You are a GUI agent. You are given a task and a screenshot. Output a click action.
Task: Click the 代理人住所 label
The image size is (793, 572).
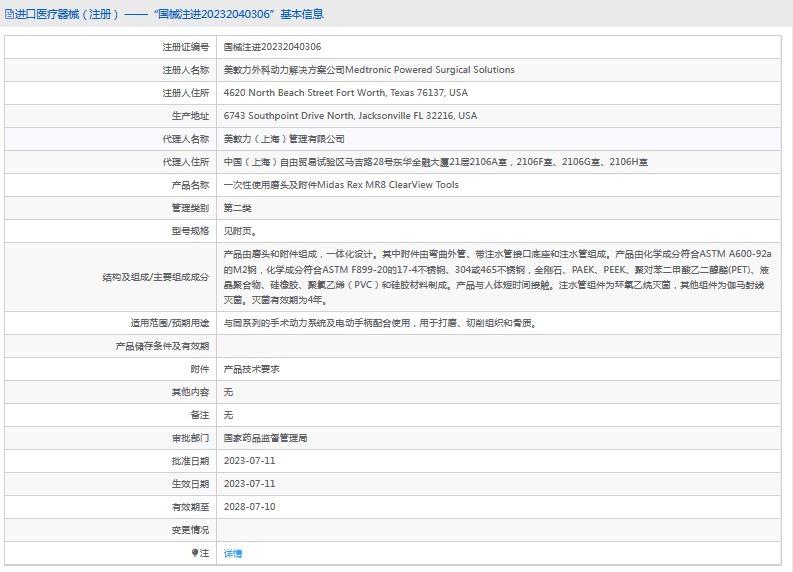point(186,162)
